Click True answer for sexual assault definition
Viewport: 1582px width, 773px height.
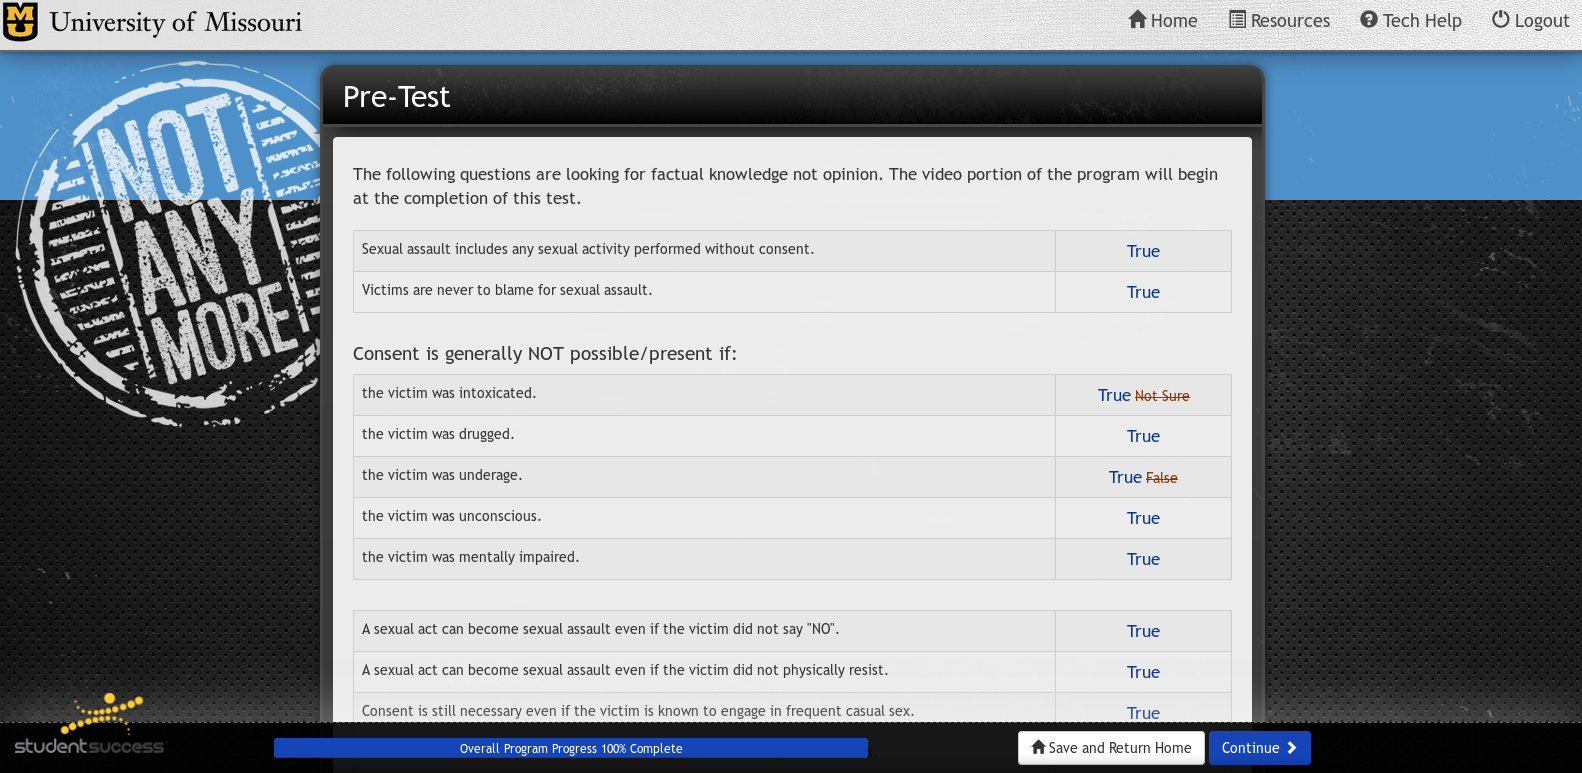pyautogui.click(x=1143, y=252)
